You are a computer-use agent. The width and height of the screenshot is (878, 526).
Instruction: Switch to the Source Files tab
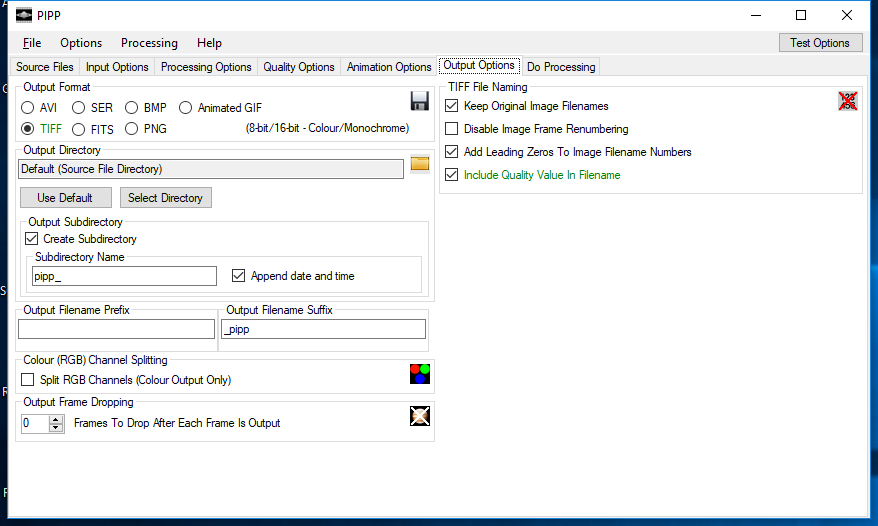click(x=45, y=67)
